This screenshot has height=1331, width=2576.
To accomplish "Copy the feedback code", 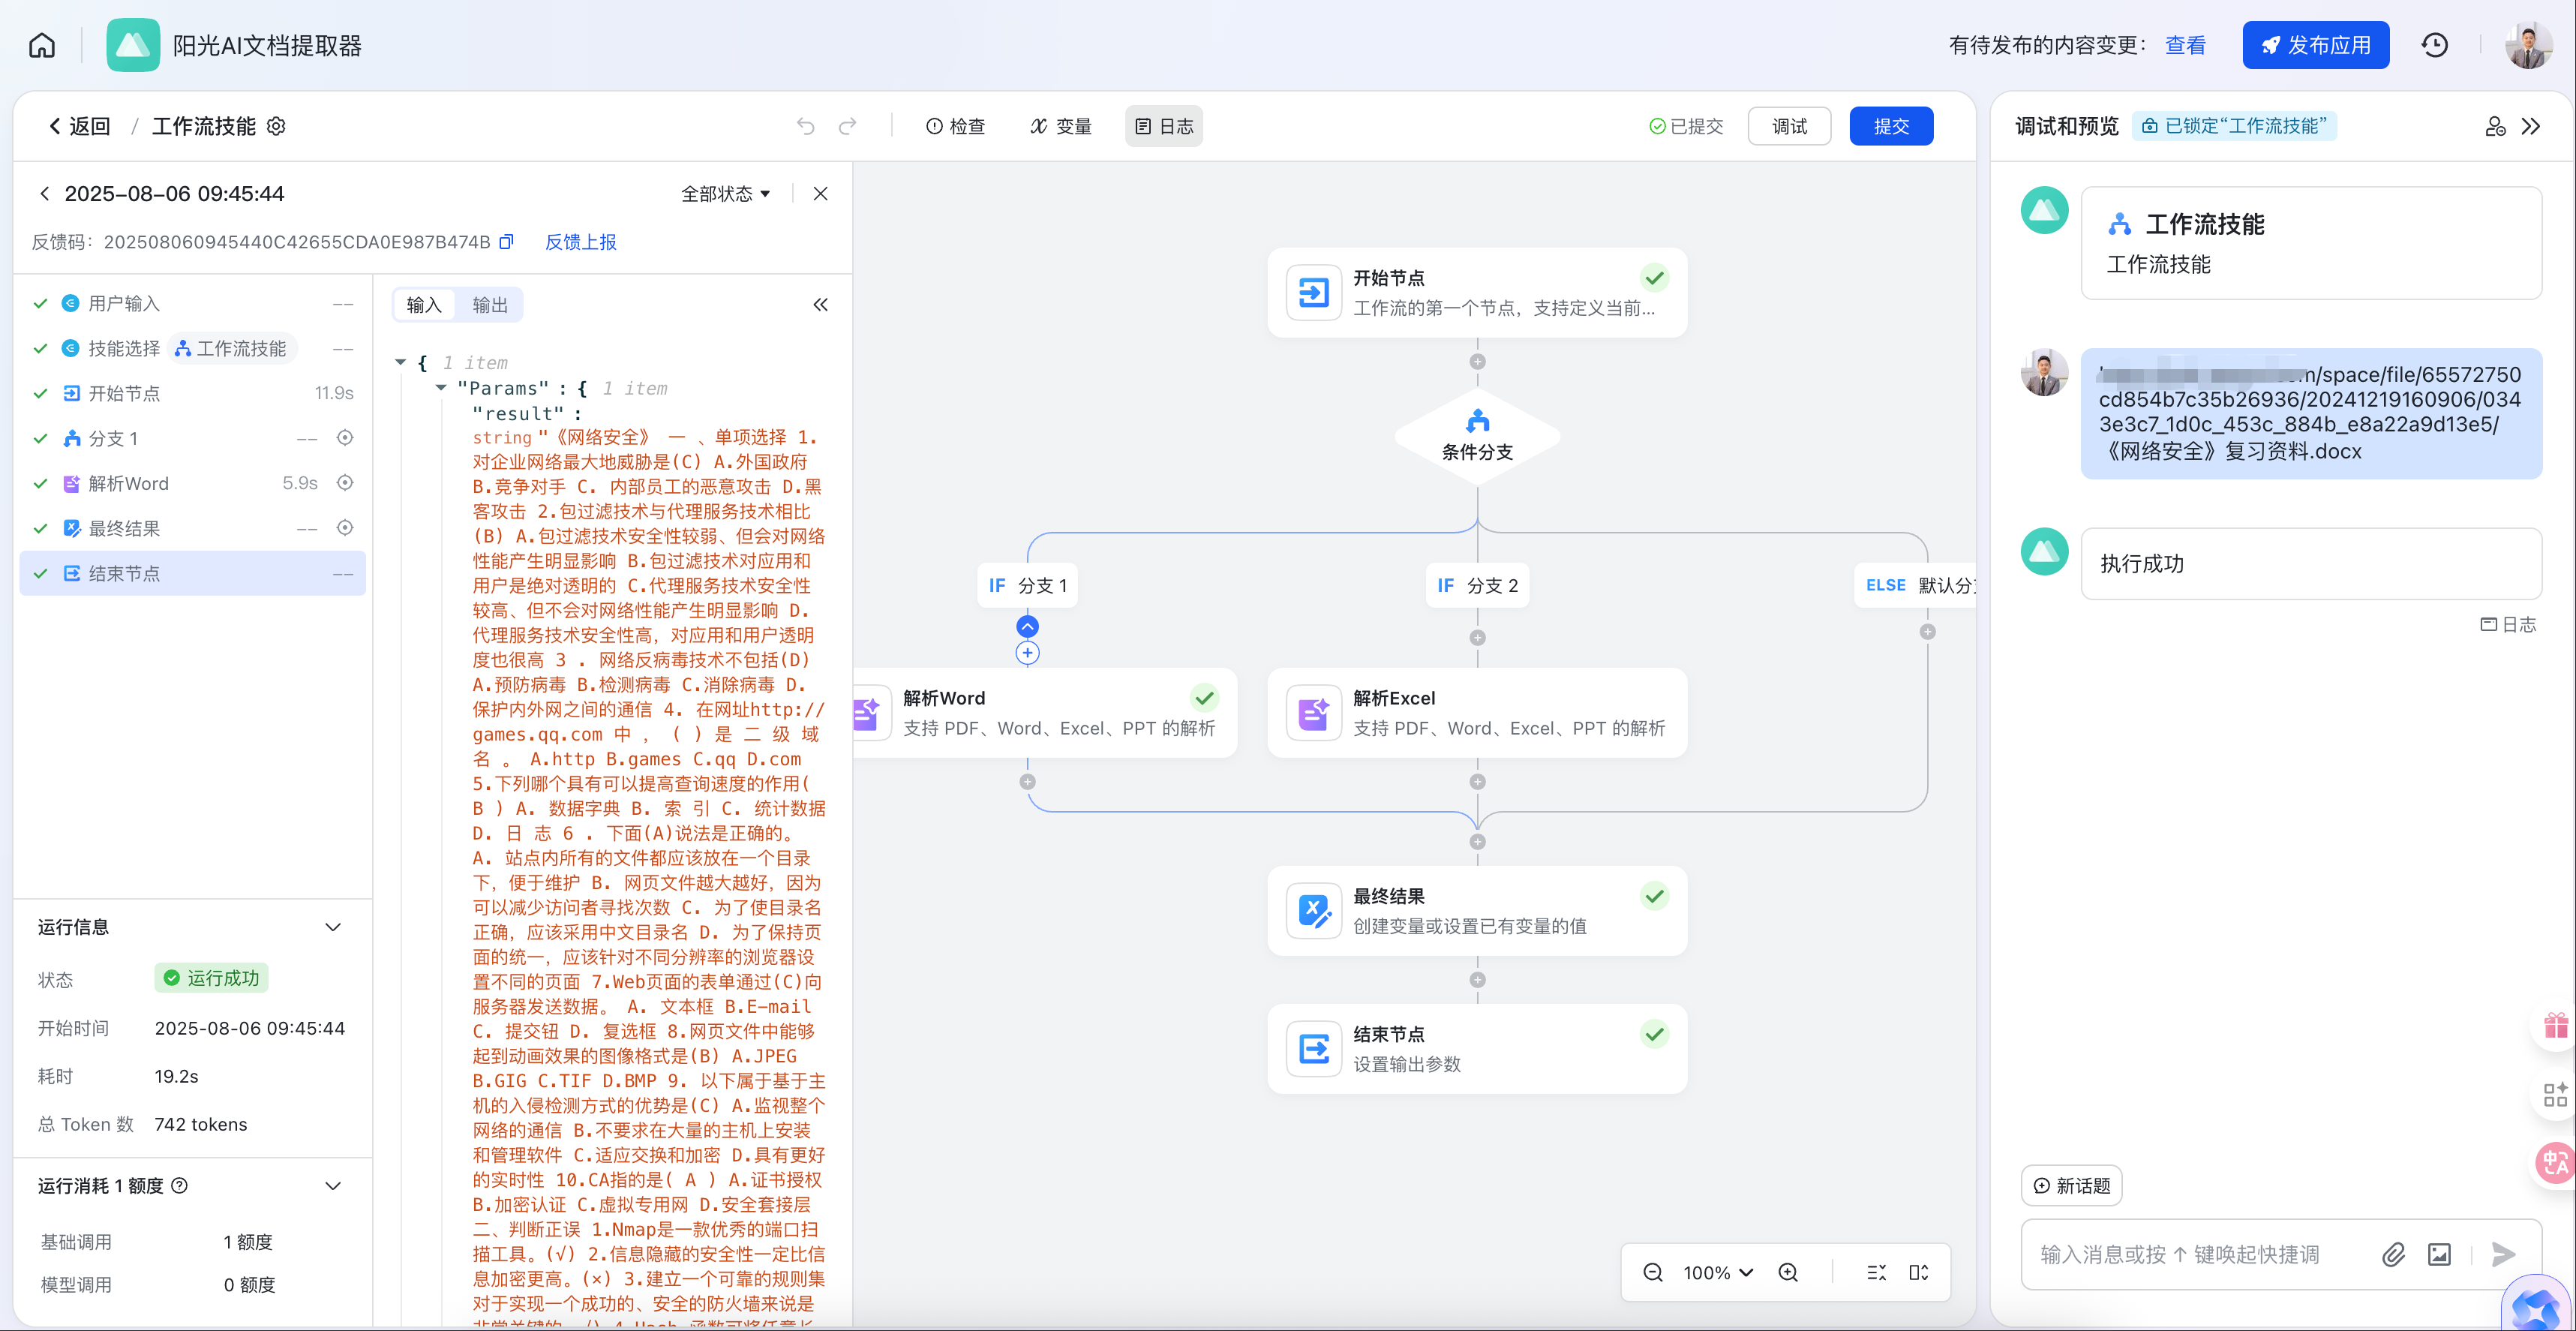I will click(x=506, y=242).
